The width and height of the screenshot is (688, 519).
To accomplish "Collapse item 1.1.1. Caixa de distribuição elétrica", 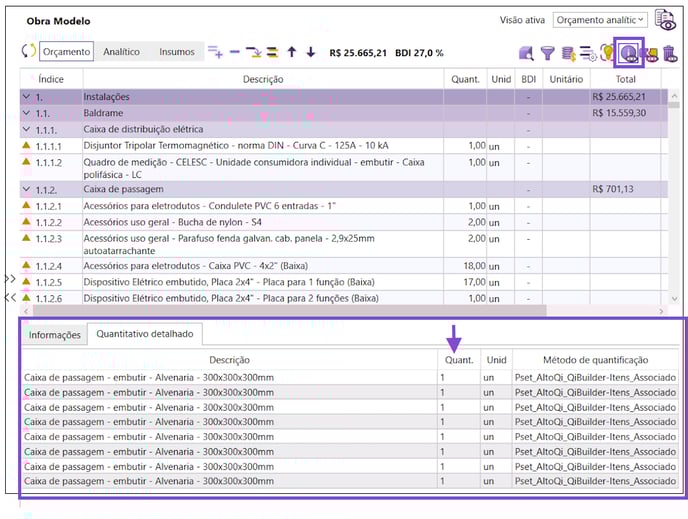I will tap(26, 129).
